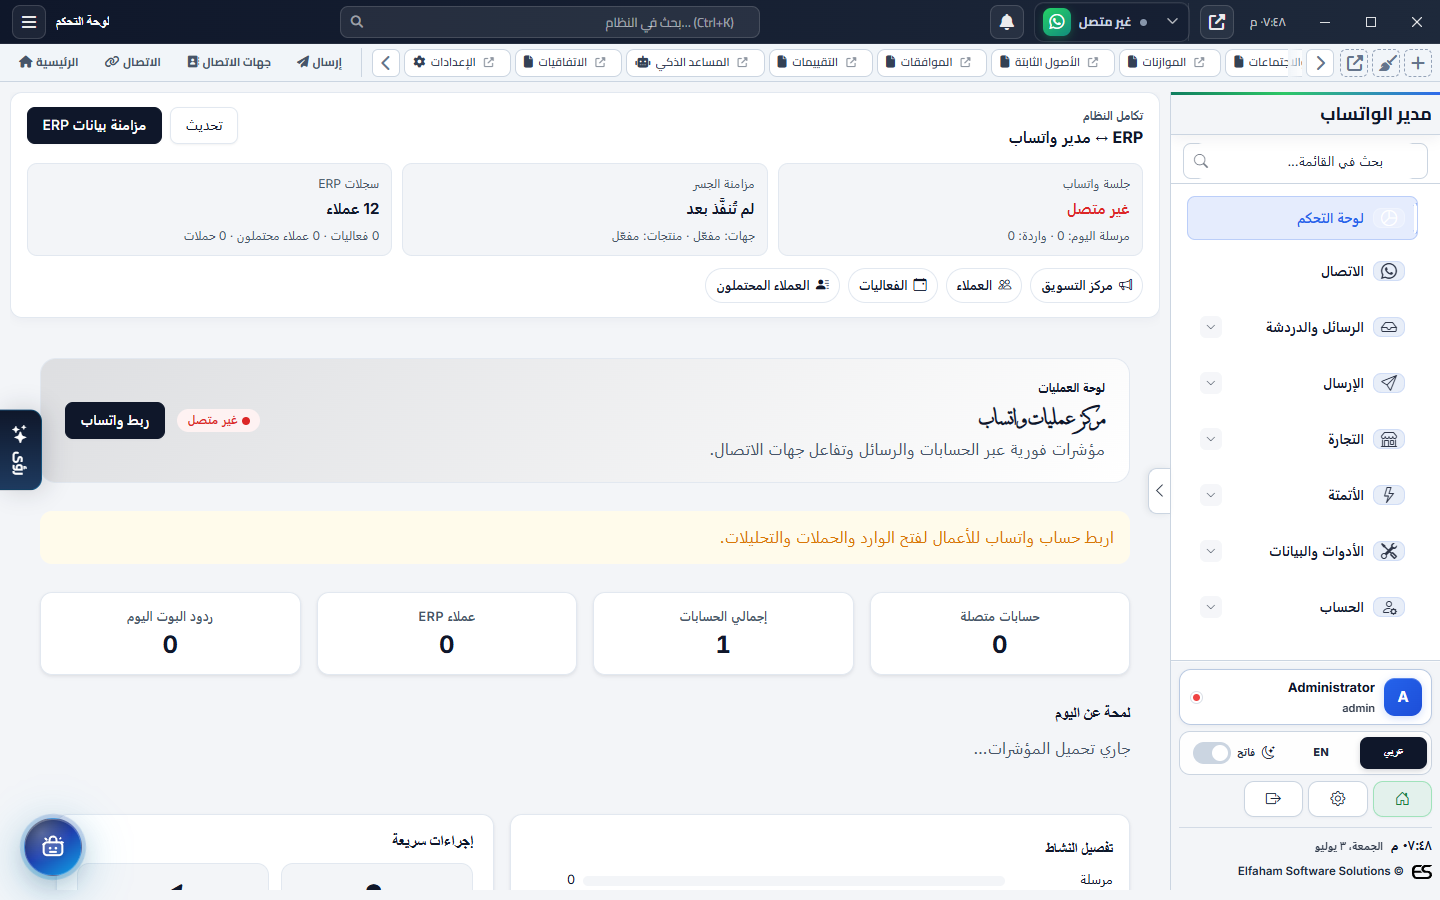
Task: Open current tab in external window icon
Action: click(1354, 62)
